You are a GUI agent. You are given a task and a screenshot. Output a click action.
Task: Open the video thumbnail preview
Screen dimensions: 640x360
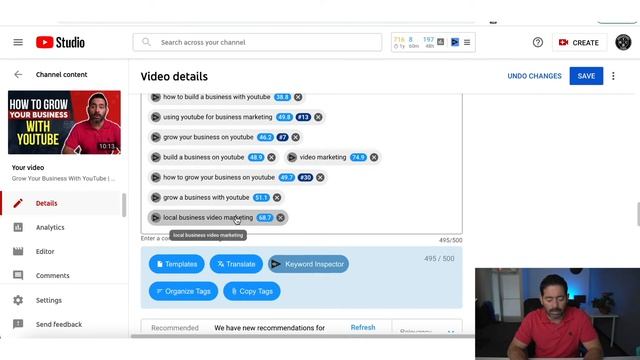[64, 122]
